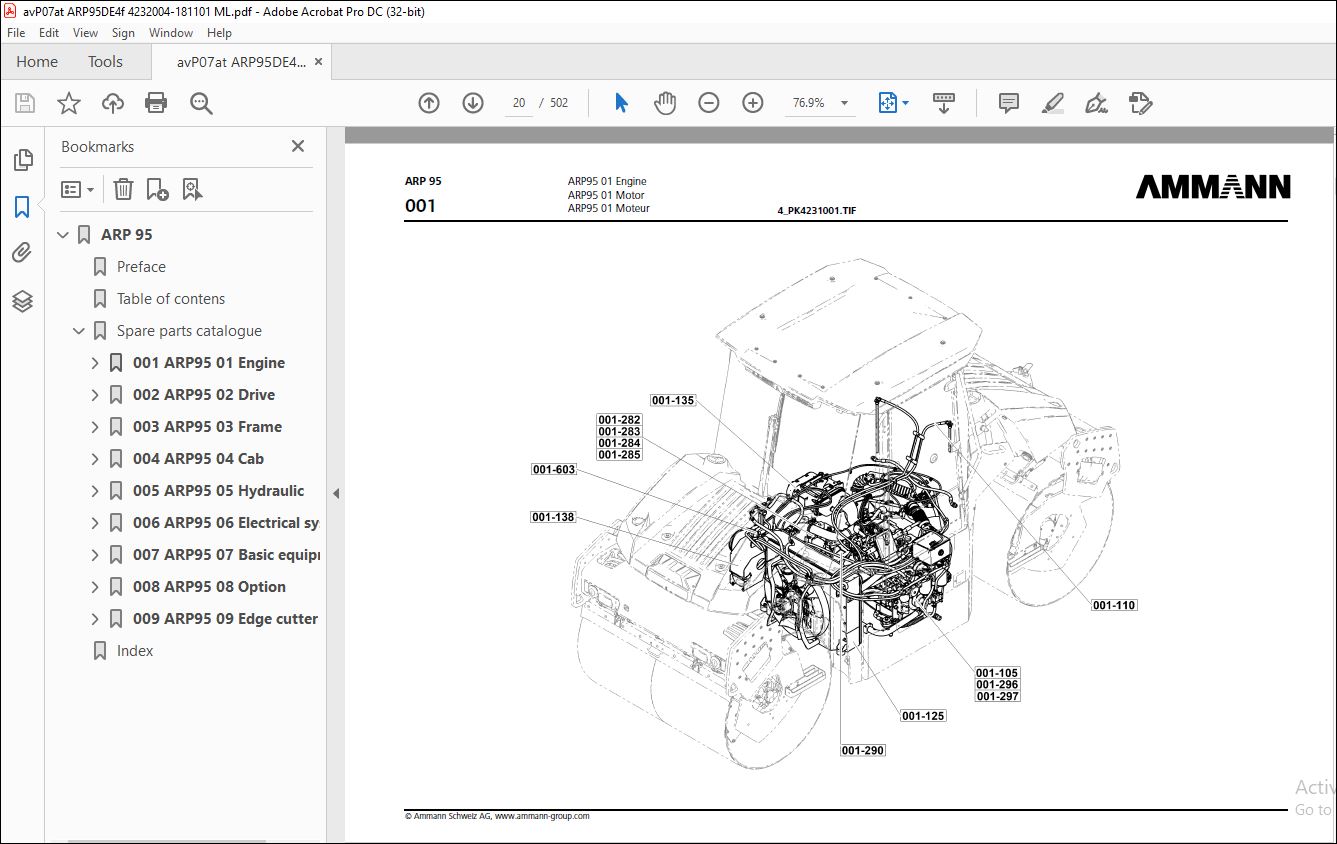Go to the previous page arrow
The width and height of the screenshot is (1337, 844).
point(429,103)
